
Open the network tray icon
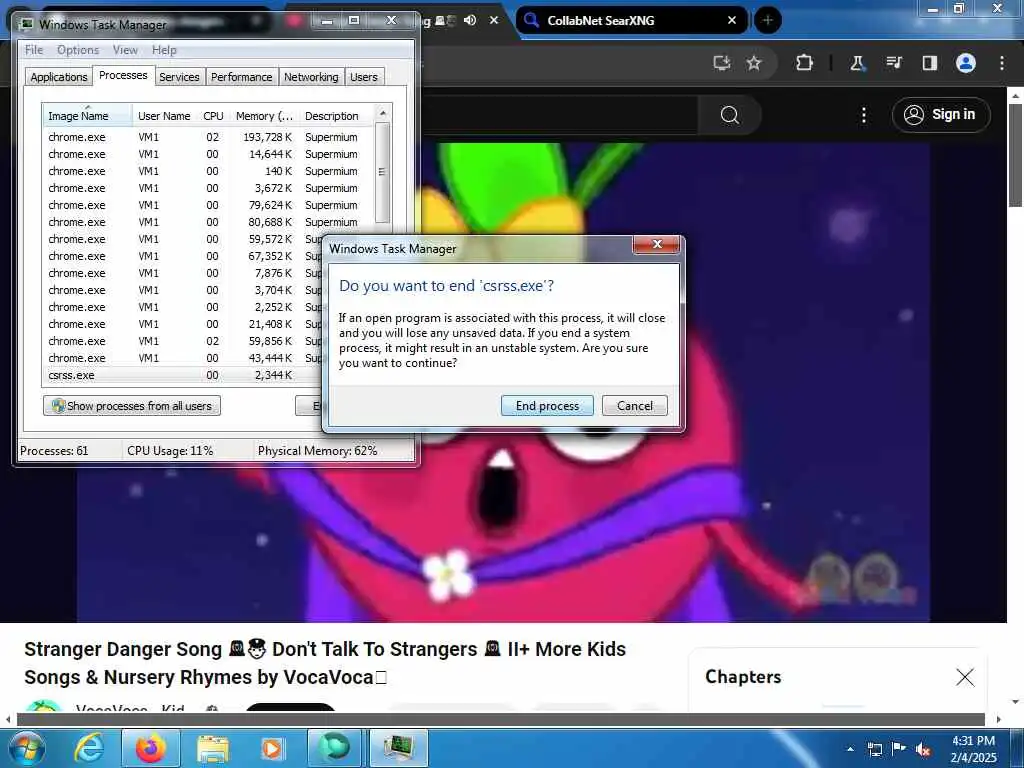874,749
